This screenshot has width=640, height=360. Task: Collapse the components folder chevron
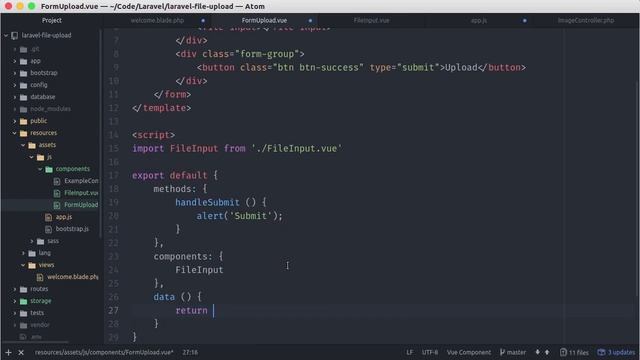[40, 169]
